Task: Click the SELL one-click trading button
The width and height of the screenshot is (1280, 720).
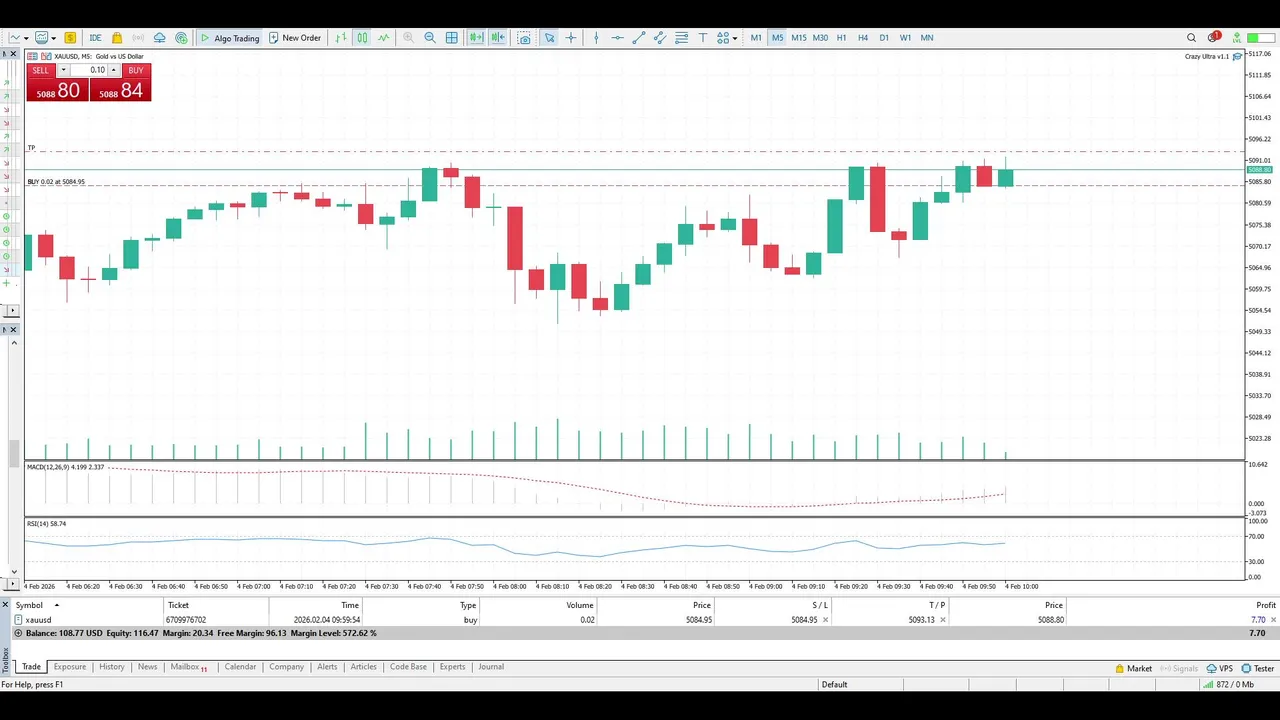Action: (x=57, y=83)
